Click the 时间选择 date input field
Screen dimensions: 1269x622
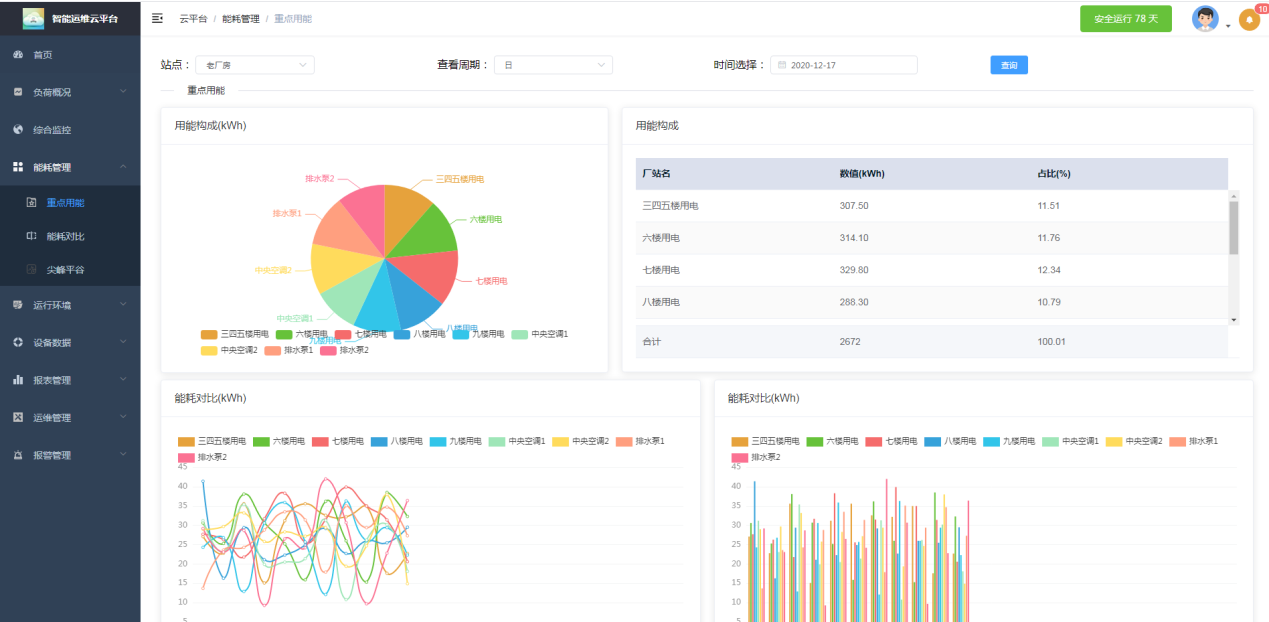tap(843, 65)
